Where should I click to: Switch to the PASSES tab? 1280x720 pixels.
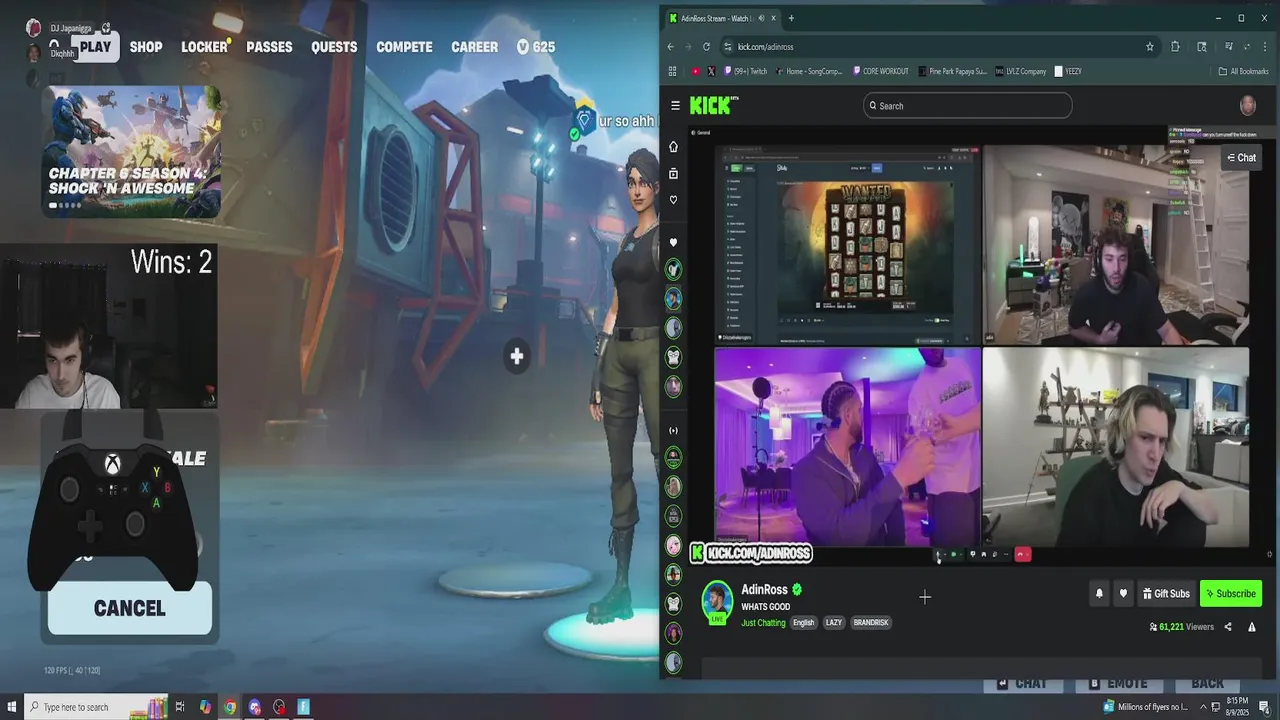[x=269, y=47]
